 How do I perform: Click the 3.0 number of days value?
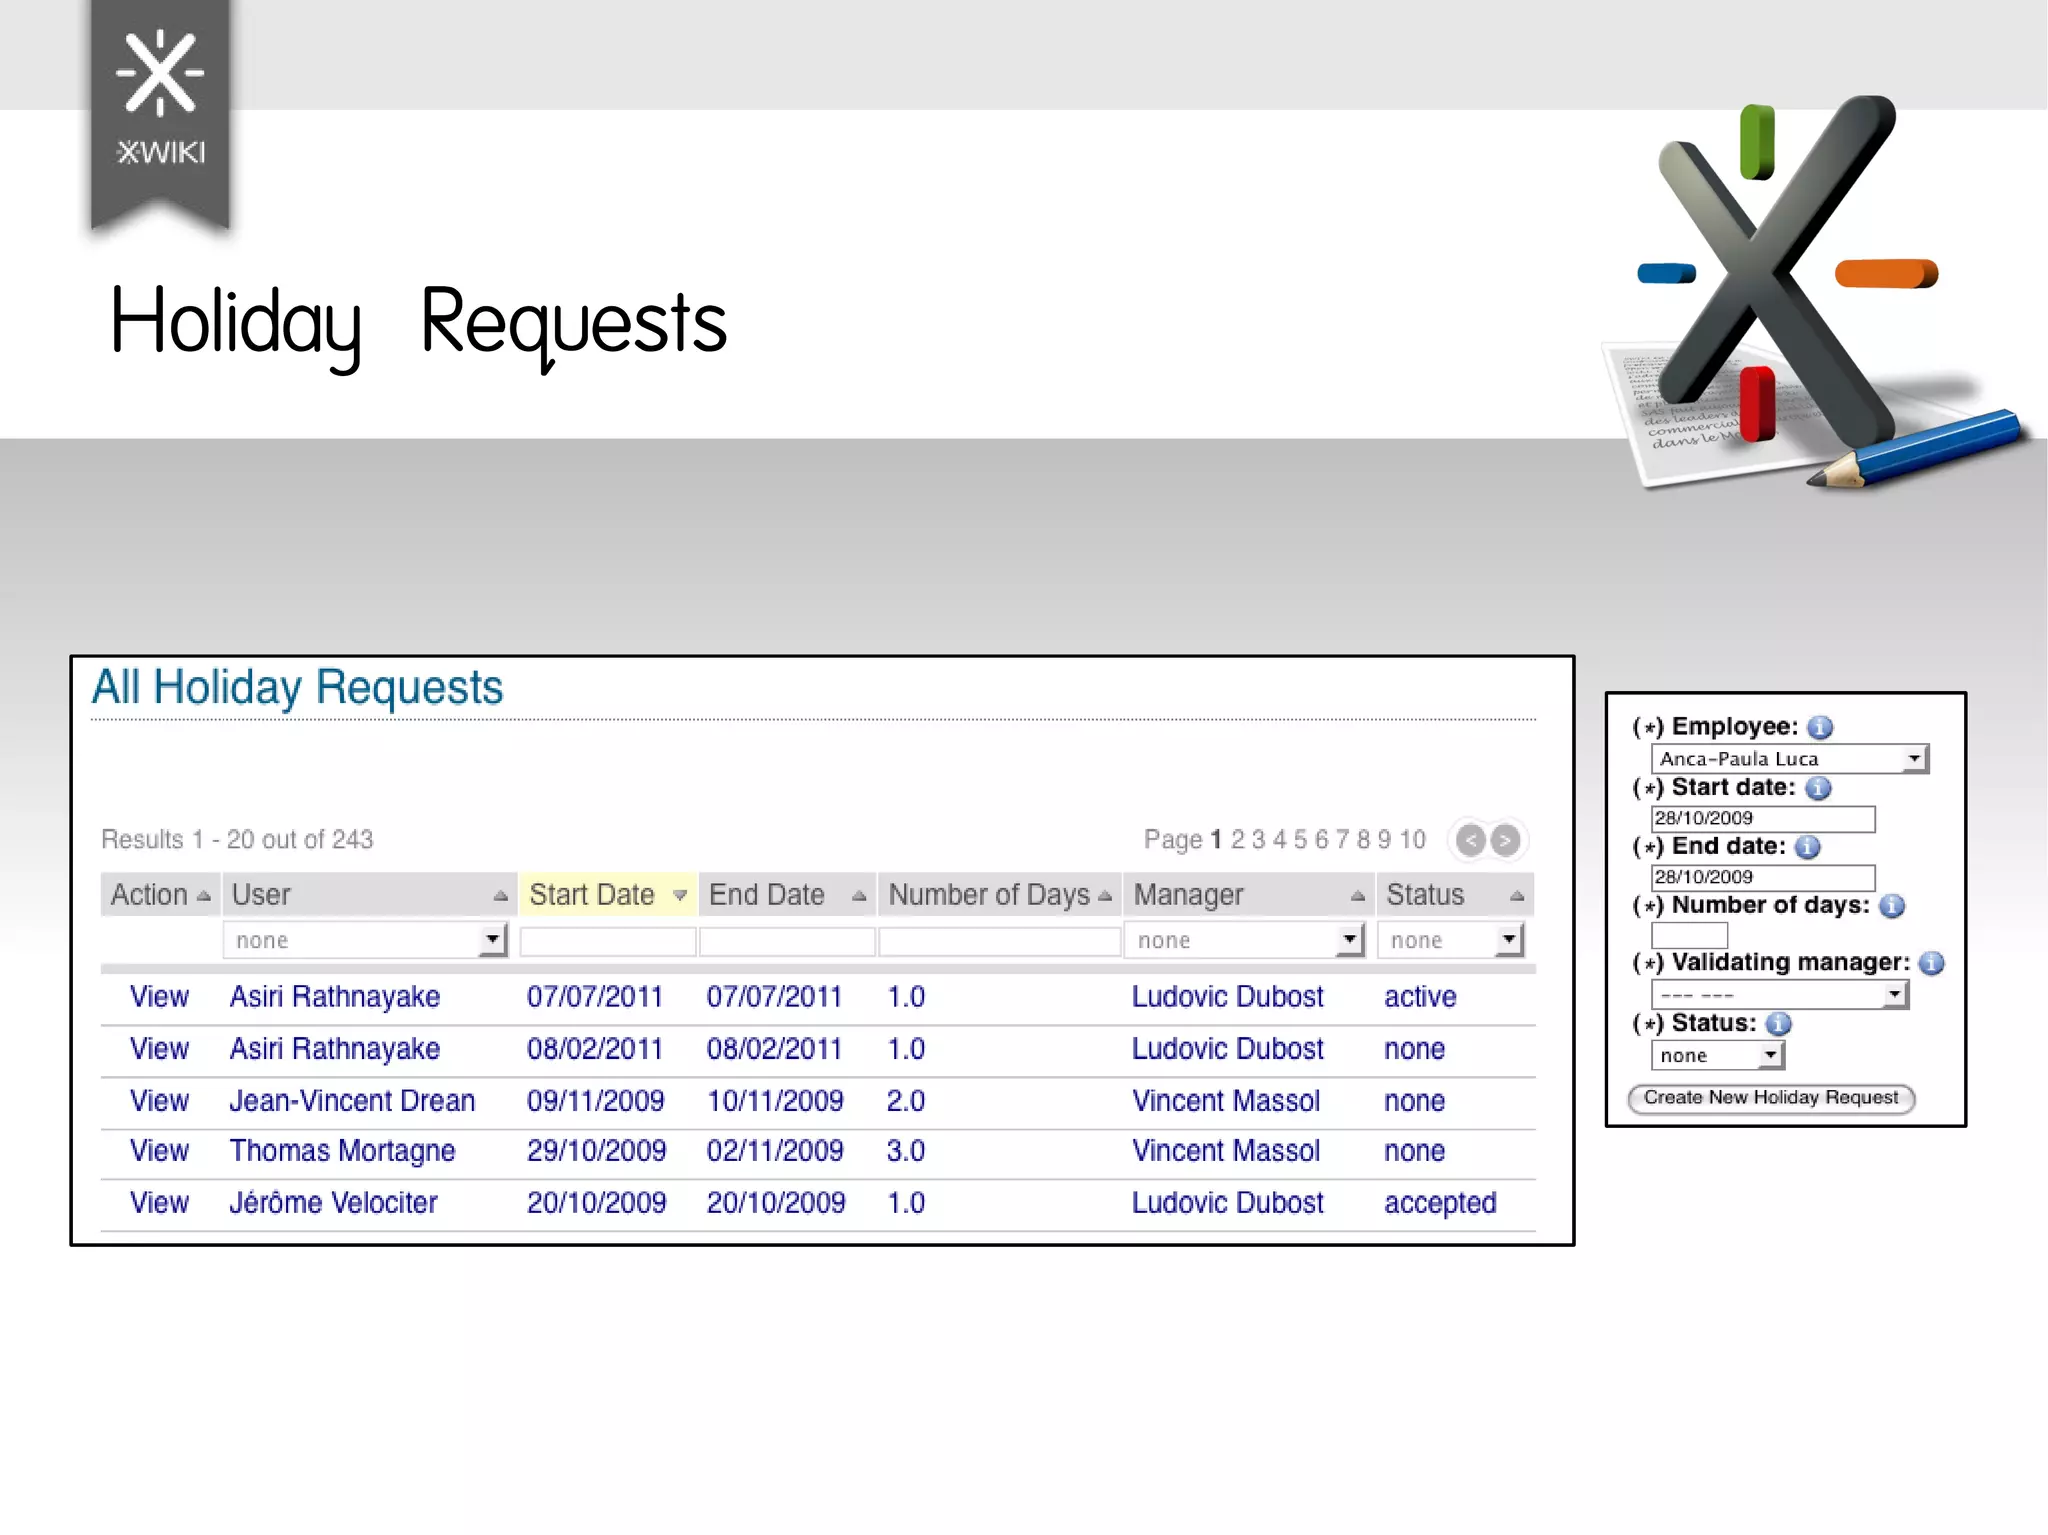(x=906, y=1151)
